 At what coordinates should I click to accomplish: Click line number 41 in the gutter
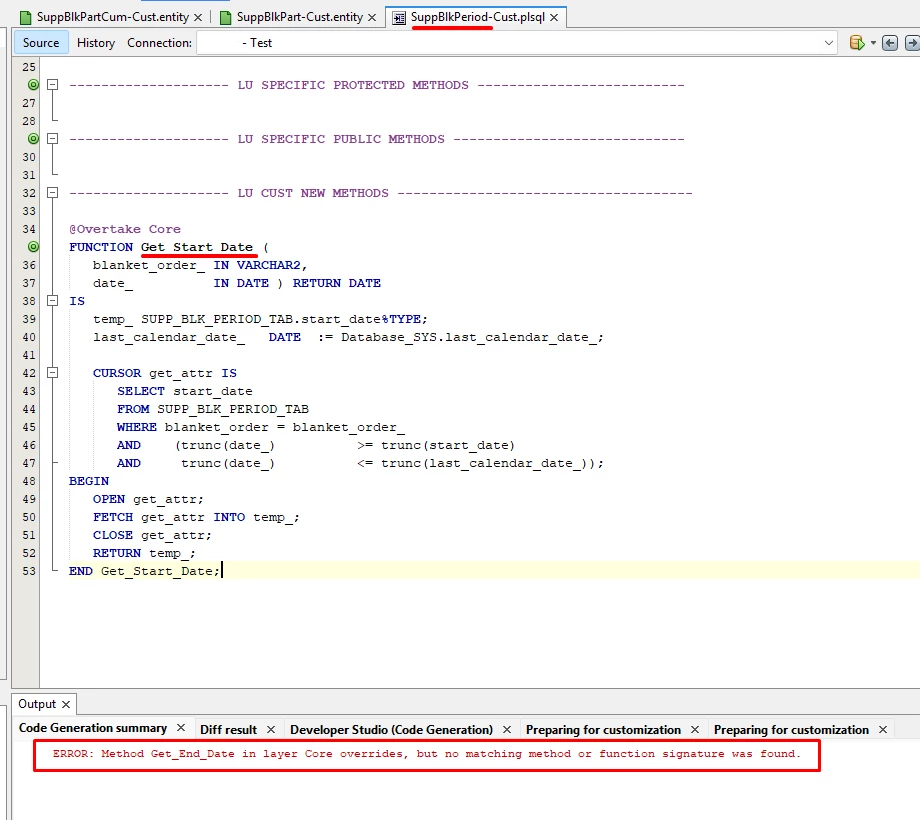point(29,355)
